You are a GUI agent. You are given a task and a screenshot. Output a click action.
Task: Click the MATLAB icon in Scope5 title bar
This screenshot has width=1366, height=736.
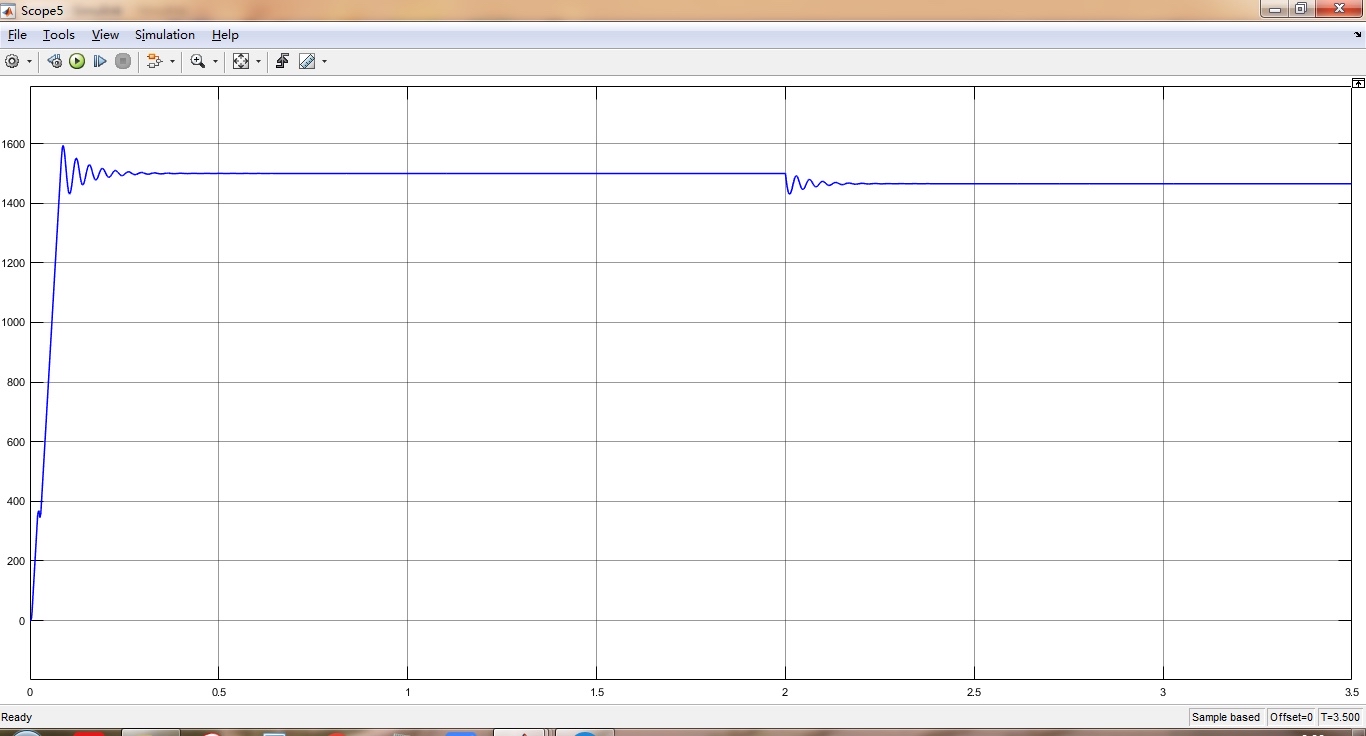(x=10, y=9)
